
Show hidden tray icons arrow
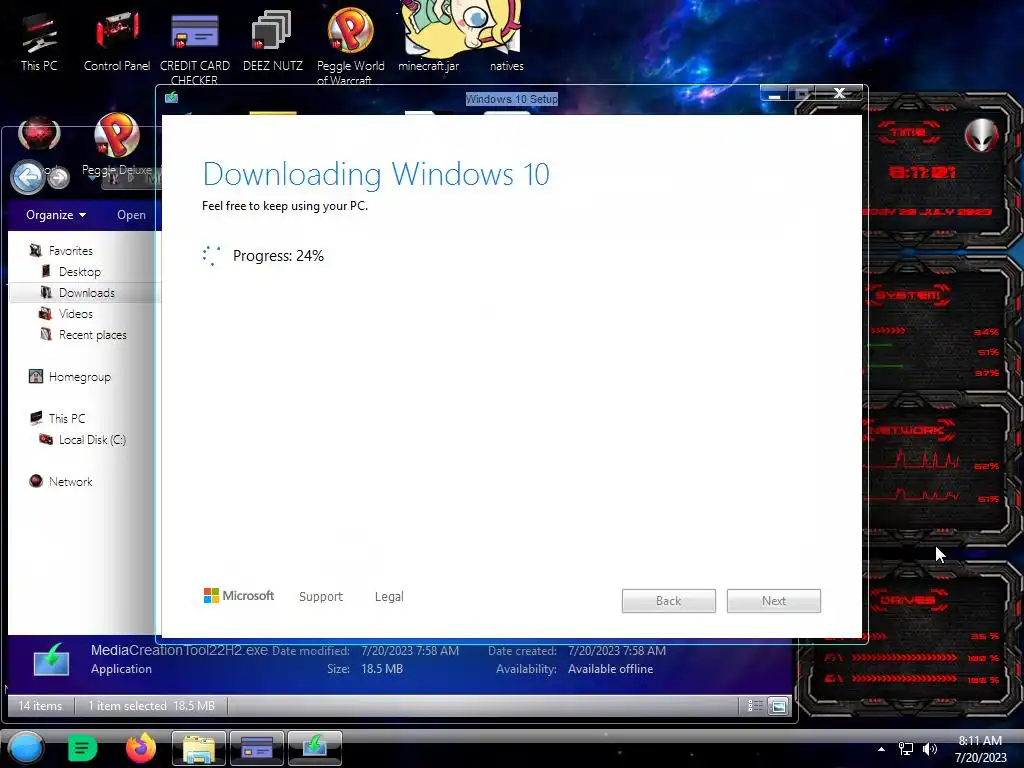click(881, 749)
